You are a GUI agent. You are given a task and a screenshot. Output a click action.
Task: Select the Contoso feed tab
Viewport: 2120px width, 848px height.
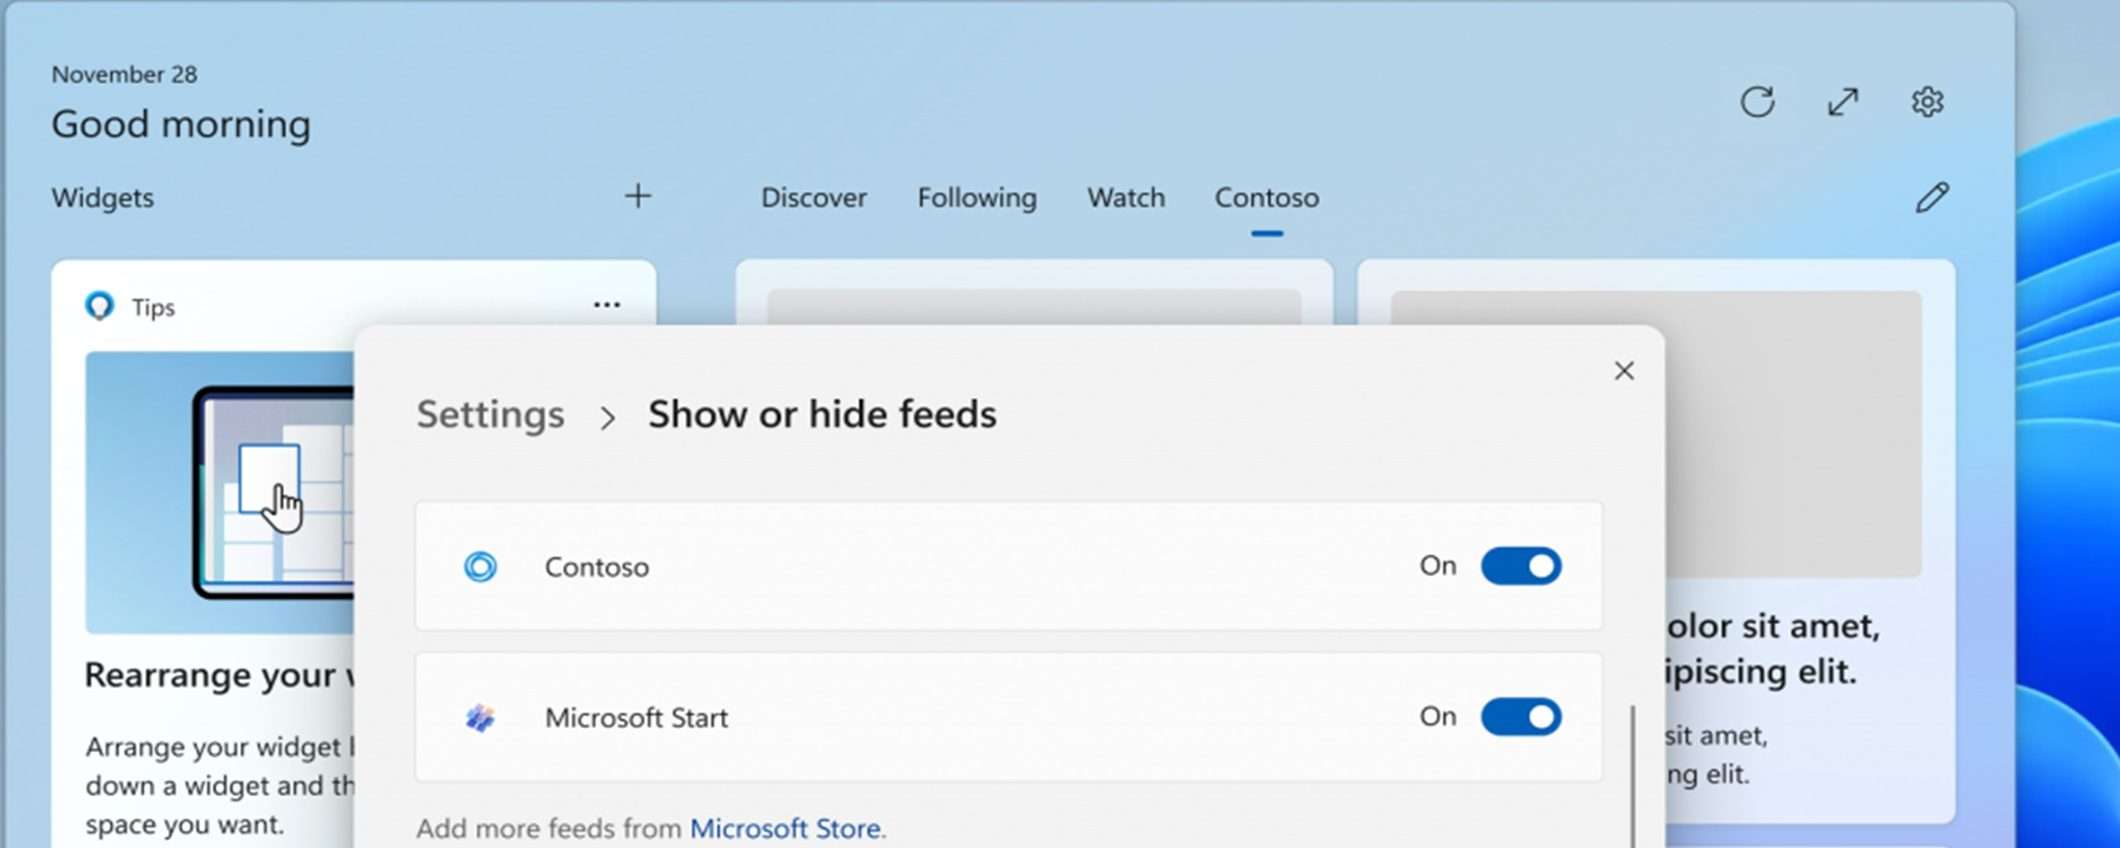tap(1266, 198)
